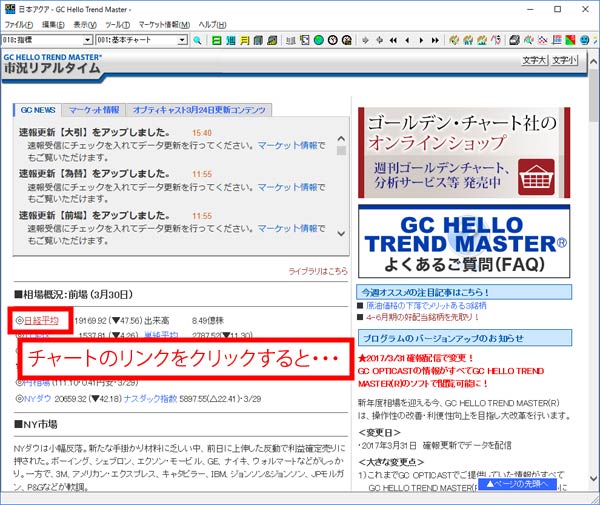Click the green circle toolbar icon
This screenshot has height=505, width=600.
318,40
